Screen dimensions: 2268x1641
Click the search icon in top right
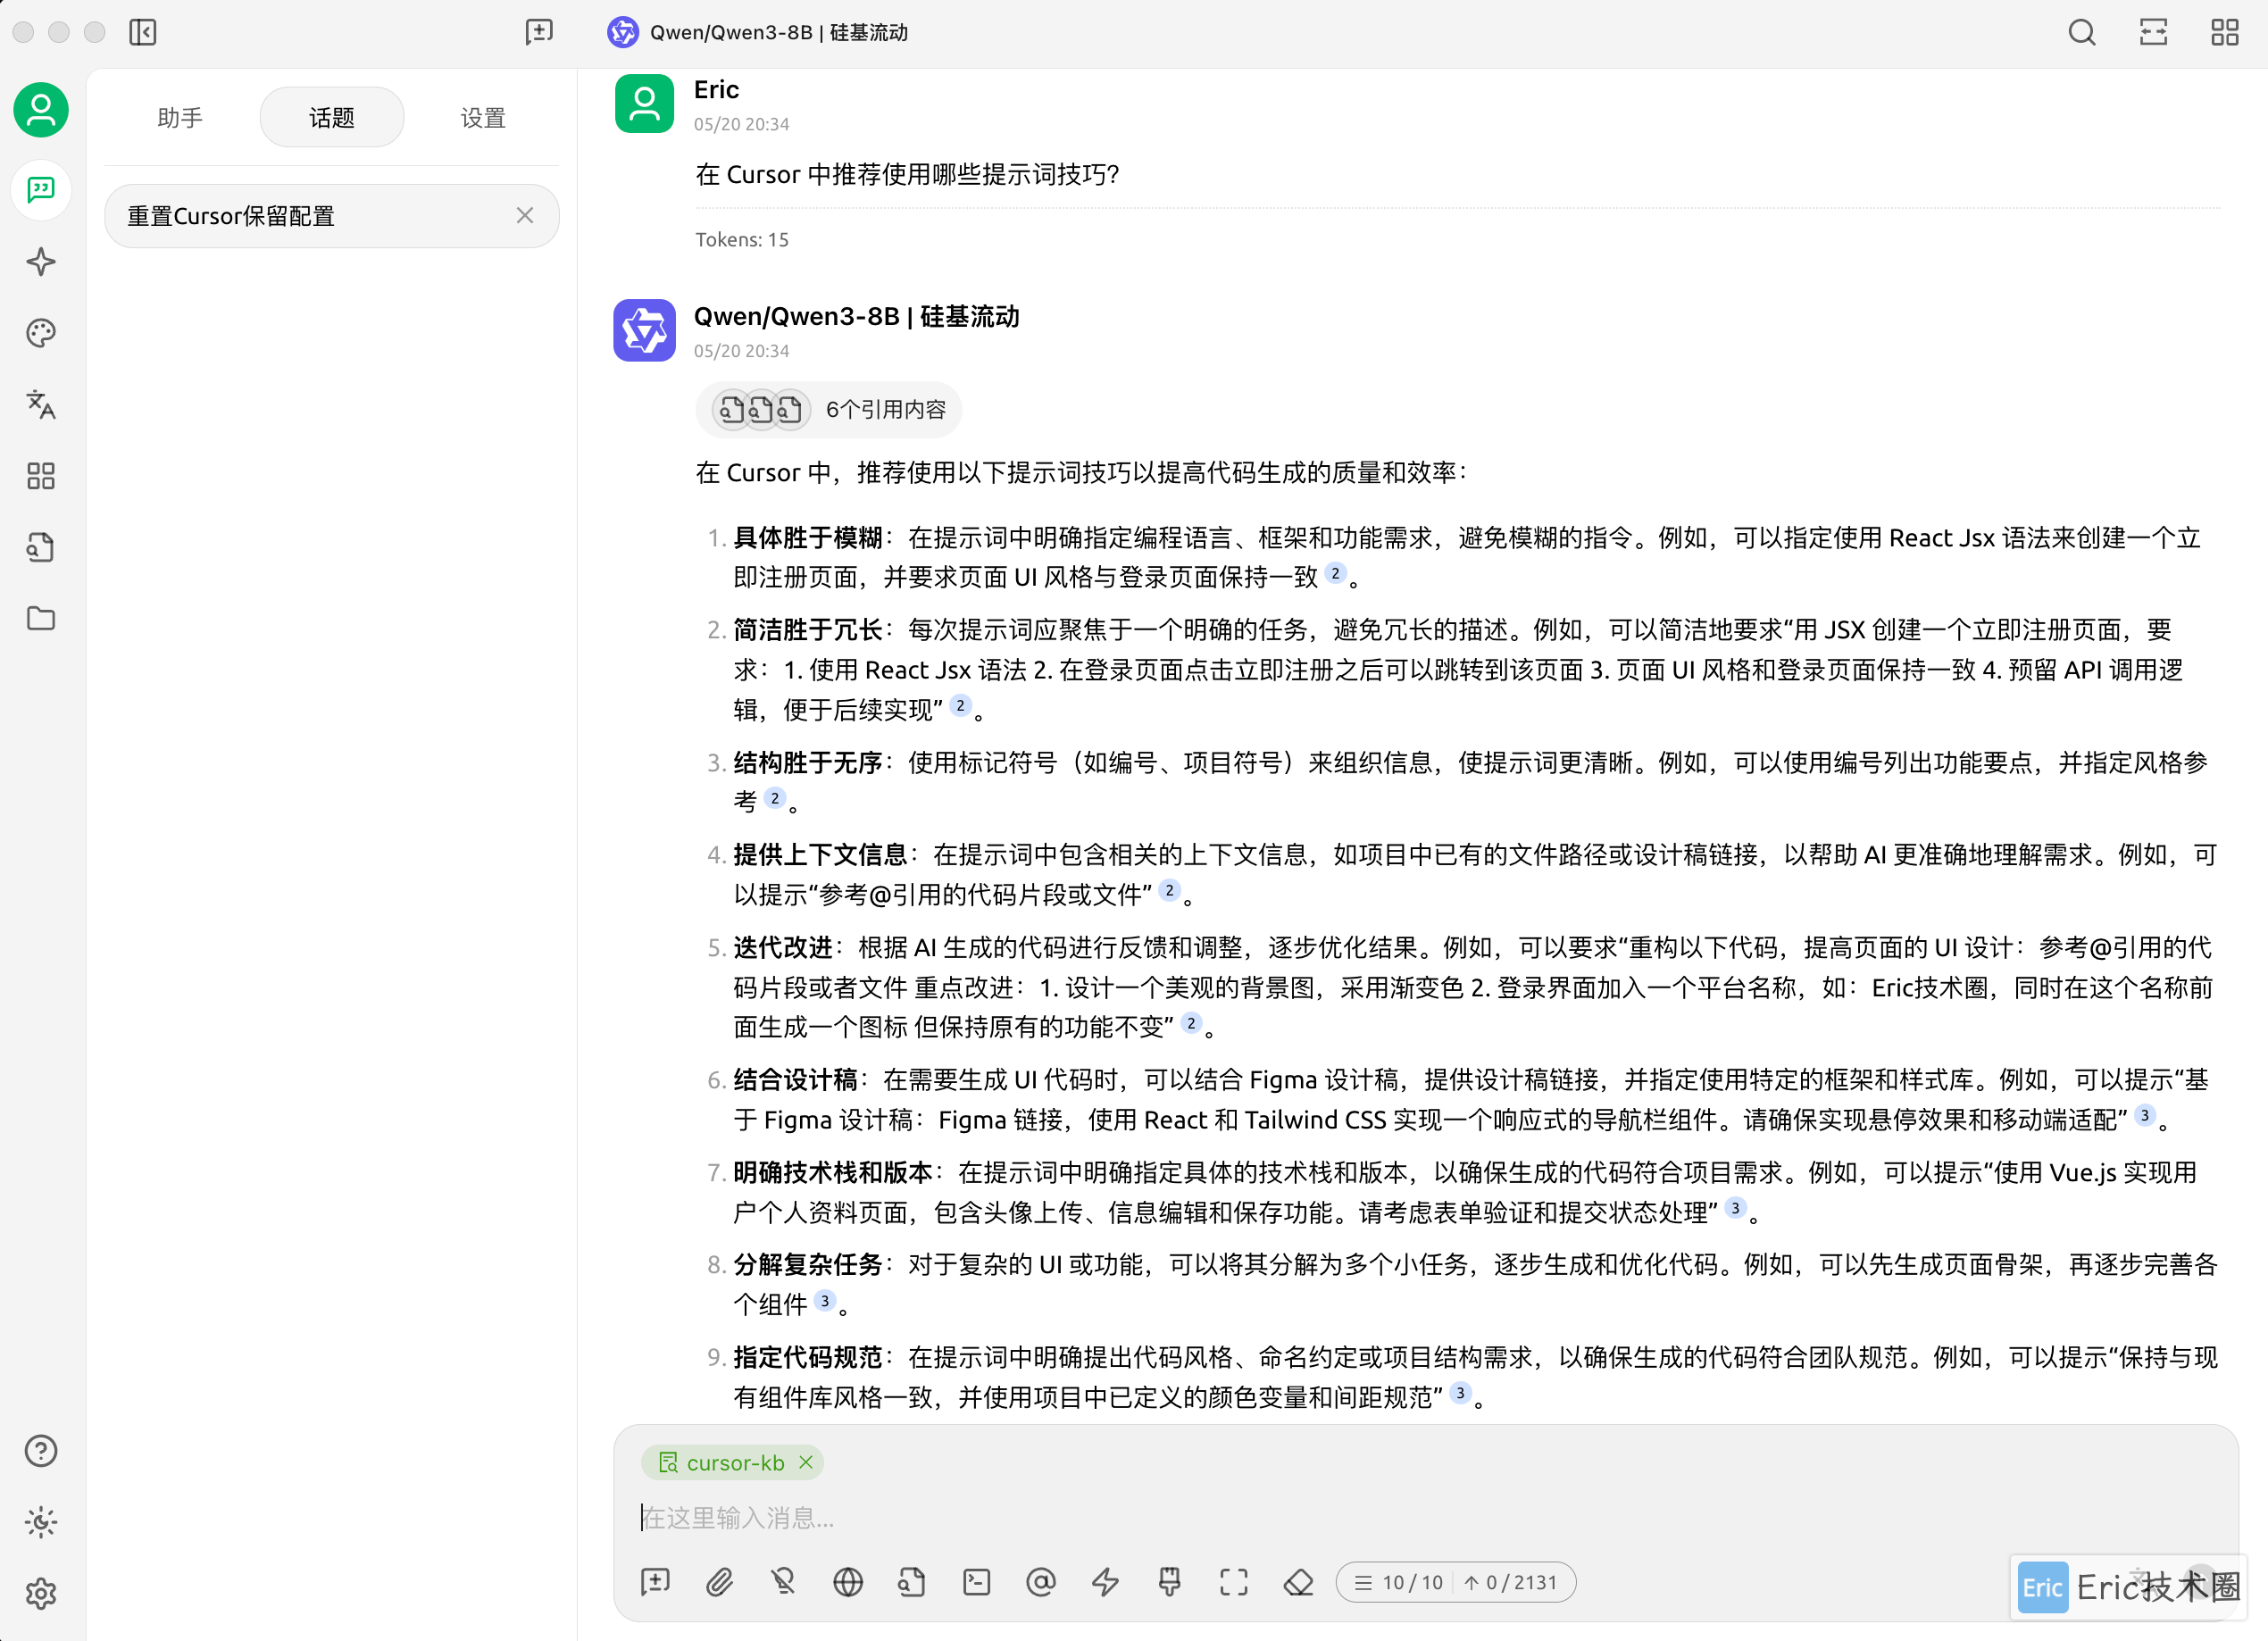2082,32
